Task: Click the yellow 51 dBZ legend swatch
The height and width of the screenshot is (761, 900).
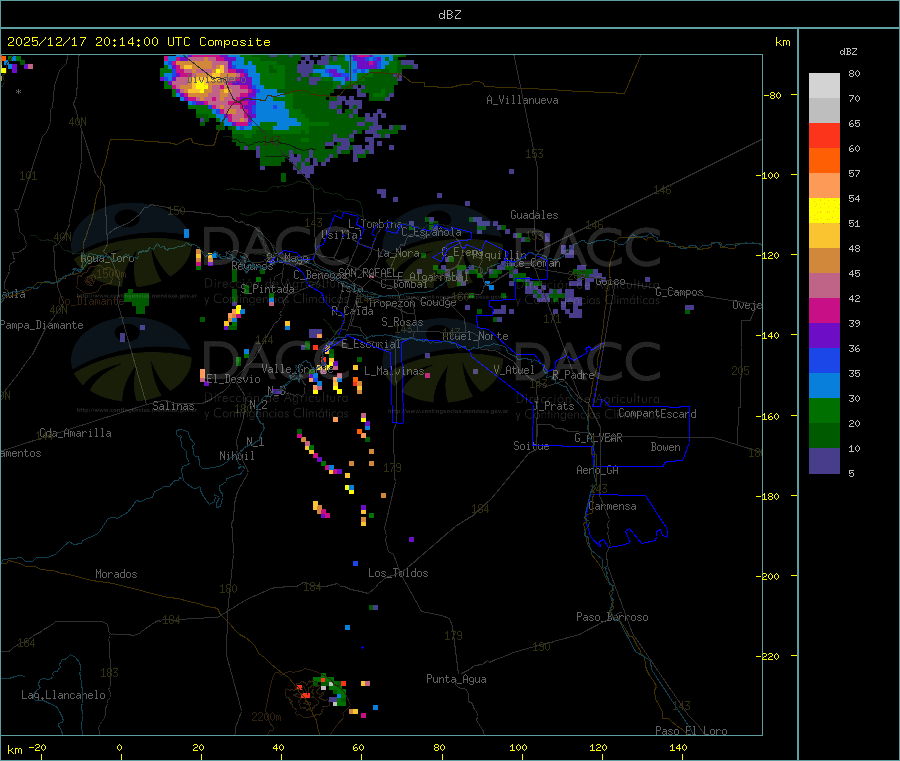Action: pyautogui.click(x=824, y=211)
